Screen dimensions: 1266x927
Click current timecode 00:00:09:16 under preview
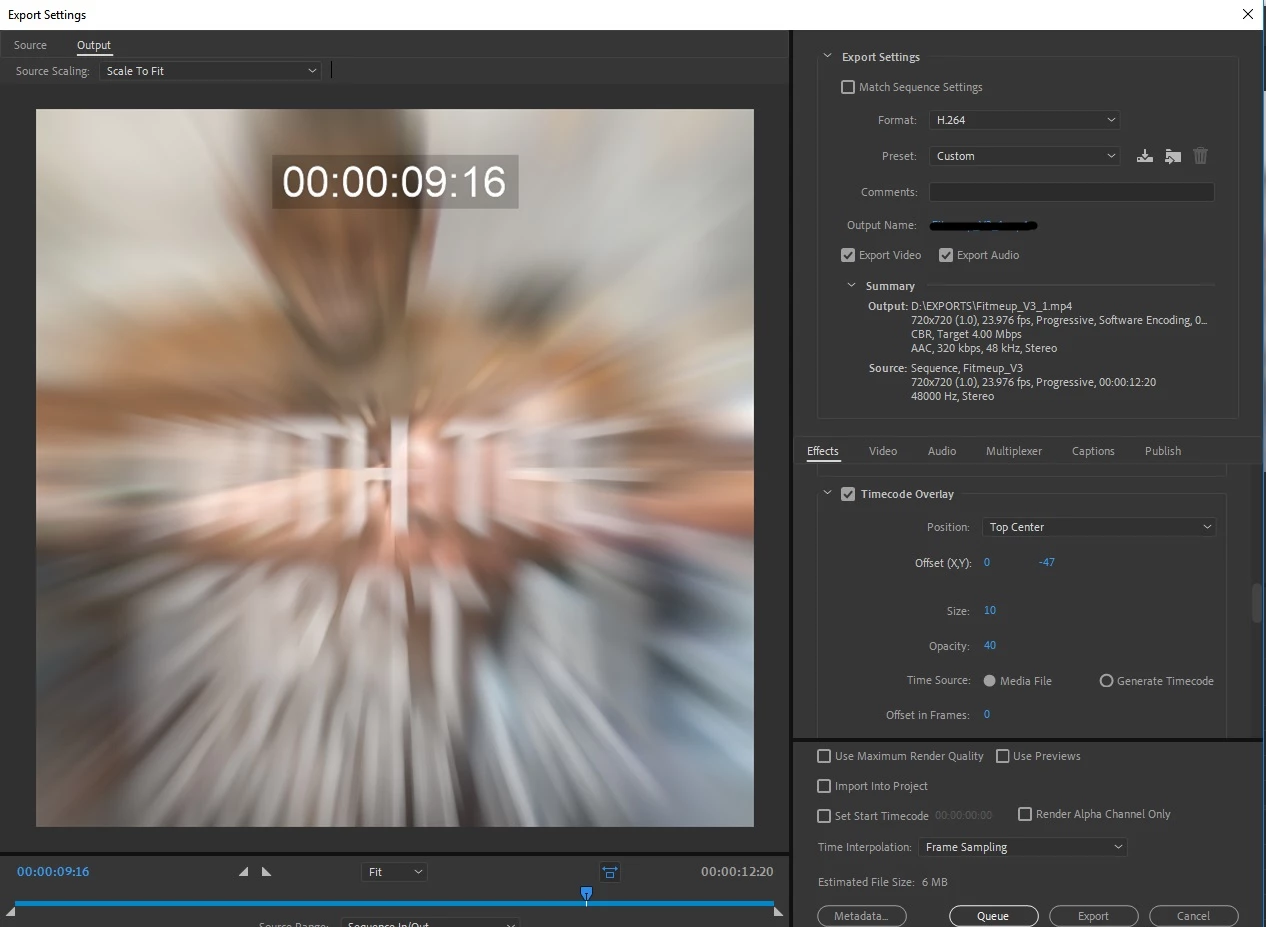click(x=53, y=872)
